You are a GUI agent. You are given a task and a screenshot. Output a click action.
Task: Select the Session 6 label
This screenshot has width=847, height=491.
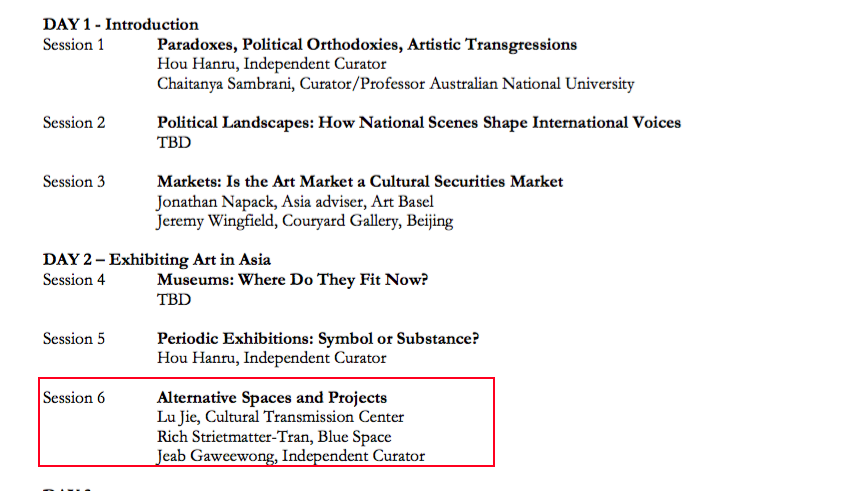click(74, 398)
